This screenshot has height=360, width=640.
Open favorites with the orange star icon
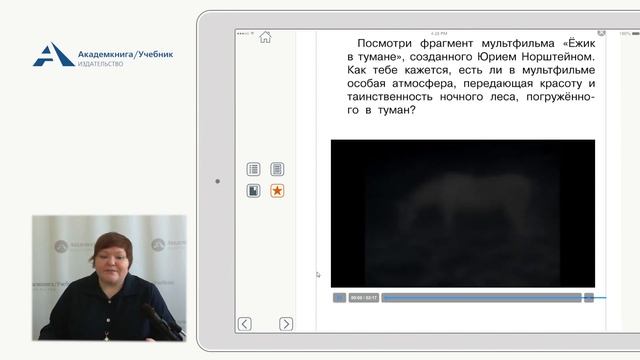click(277, 191)
